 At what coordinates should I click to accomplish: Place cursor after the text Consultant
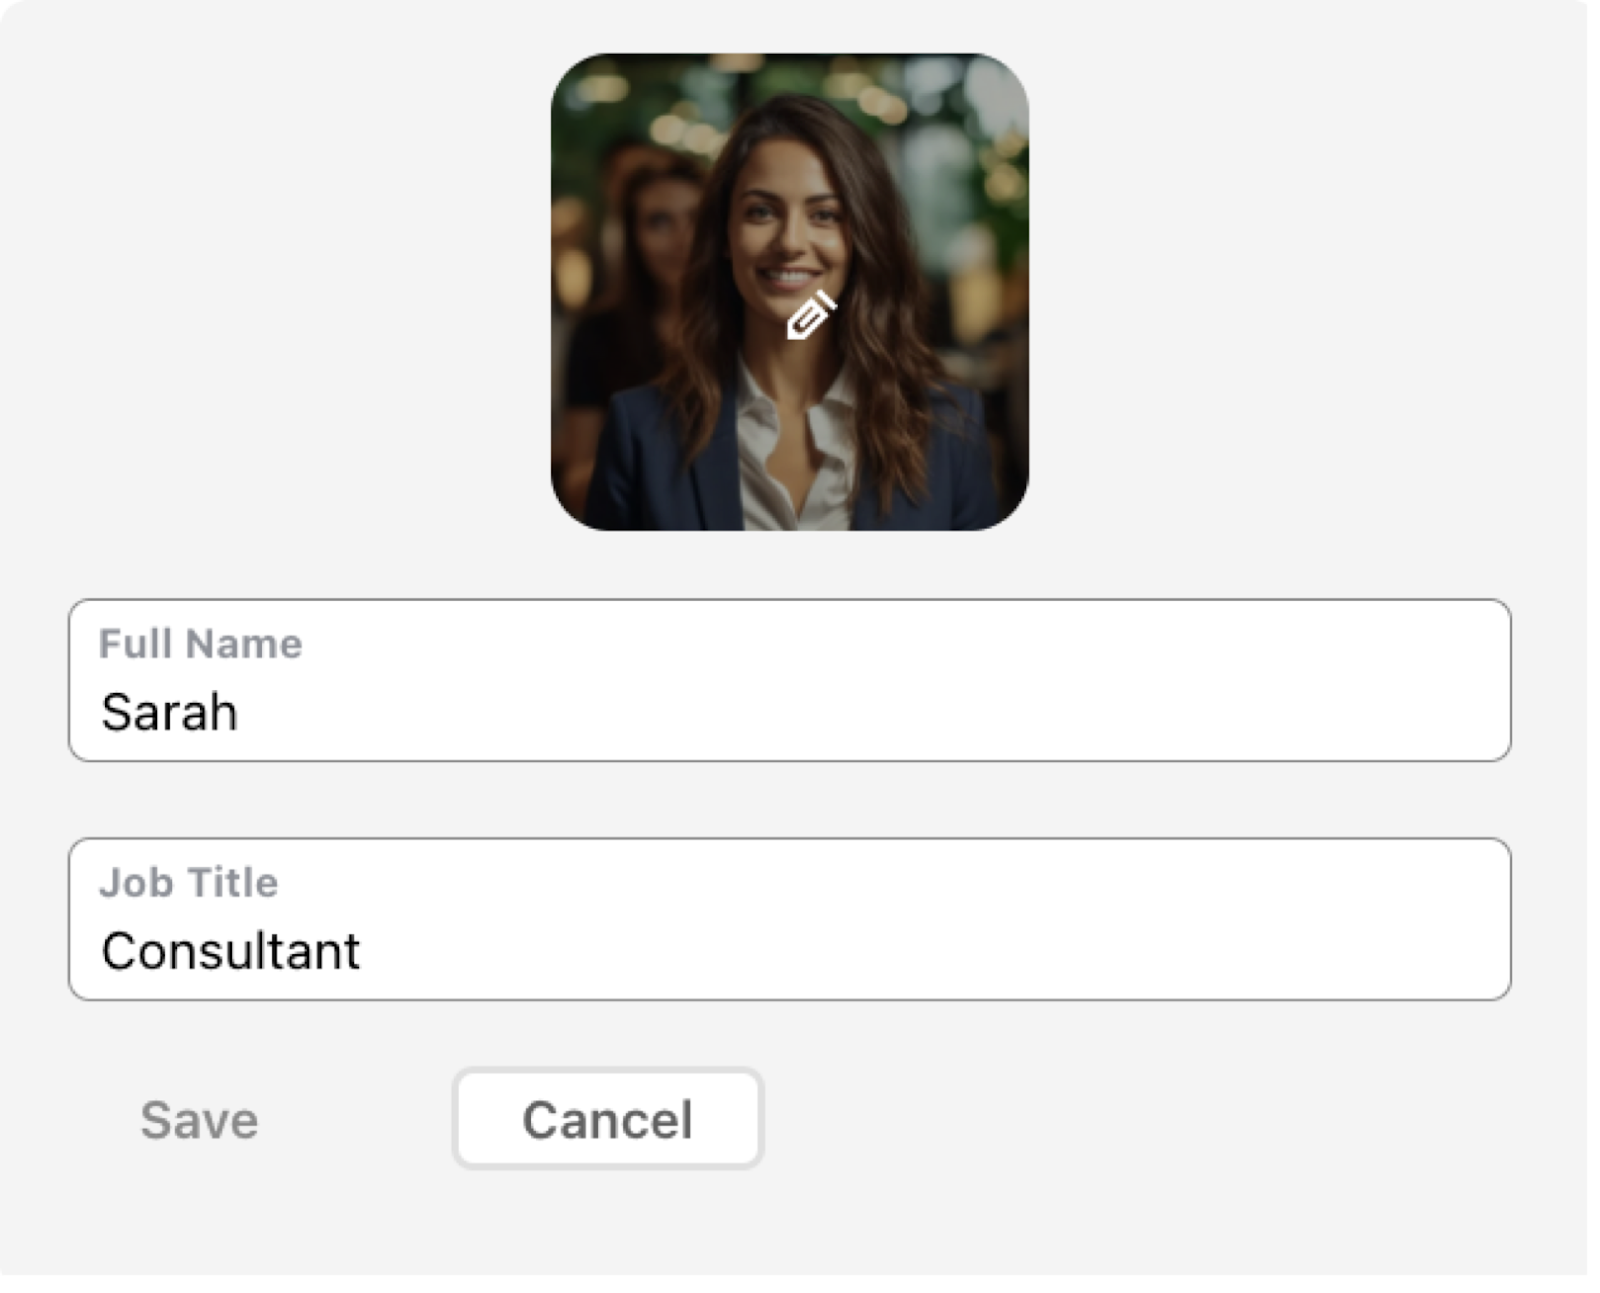[x=362, y=951]
